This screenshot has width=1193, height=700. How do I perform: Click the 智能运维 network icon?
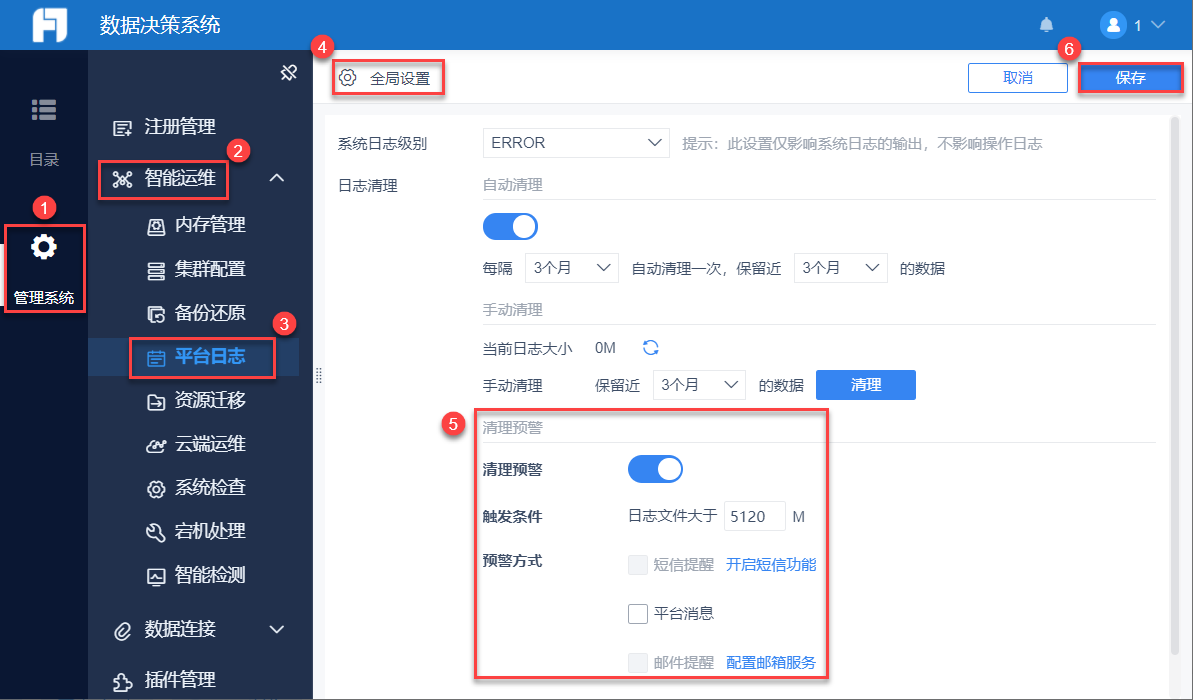click(122, 179)
